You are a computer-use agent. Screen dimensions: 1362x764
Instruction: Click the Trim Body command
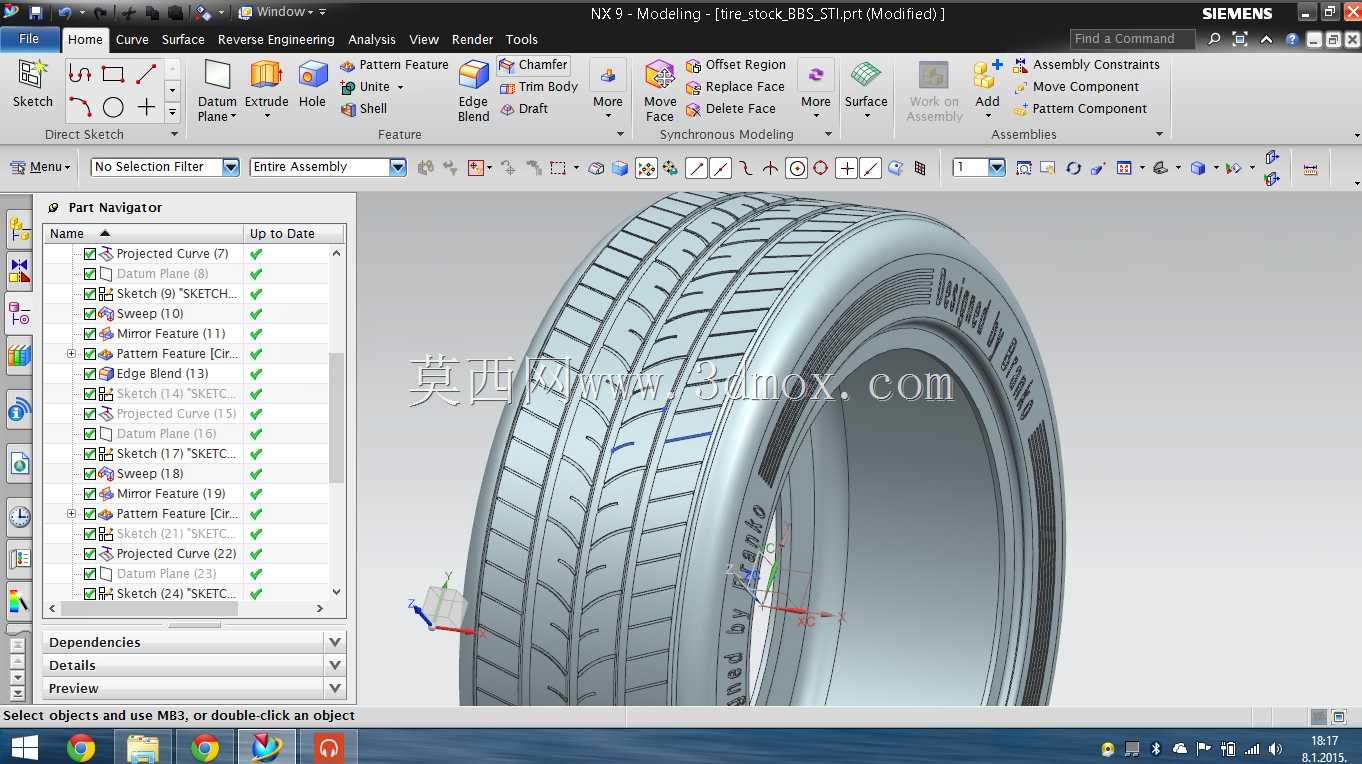(x=538, y=87)
